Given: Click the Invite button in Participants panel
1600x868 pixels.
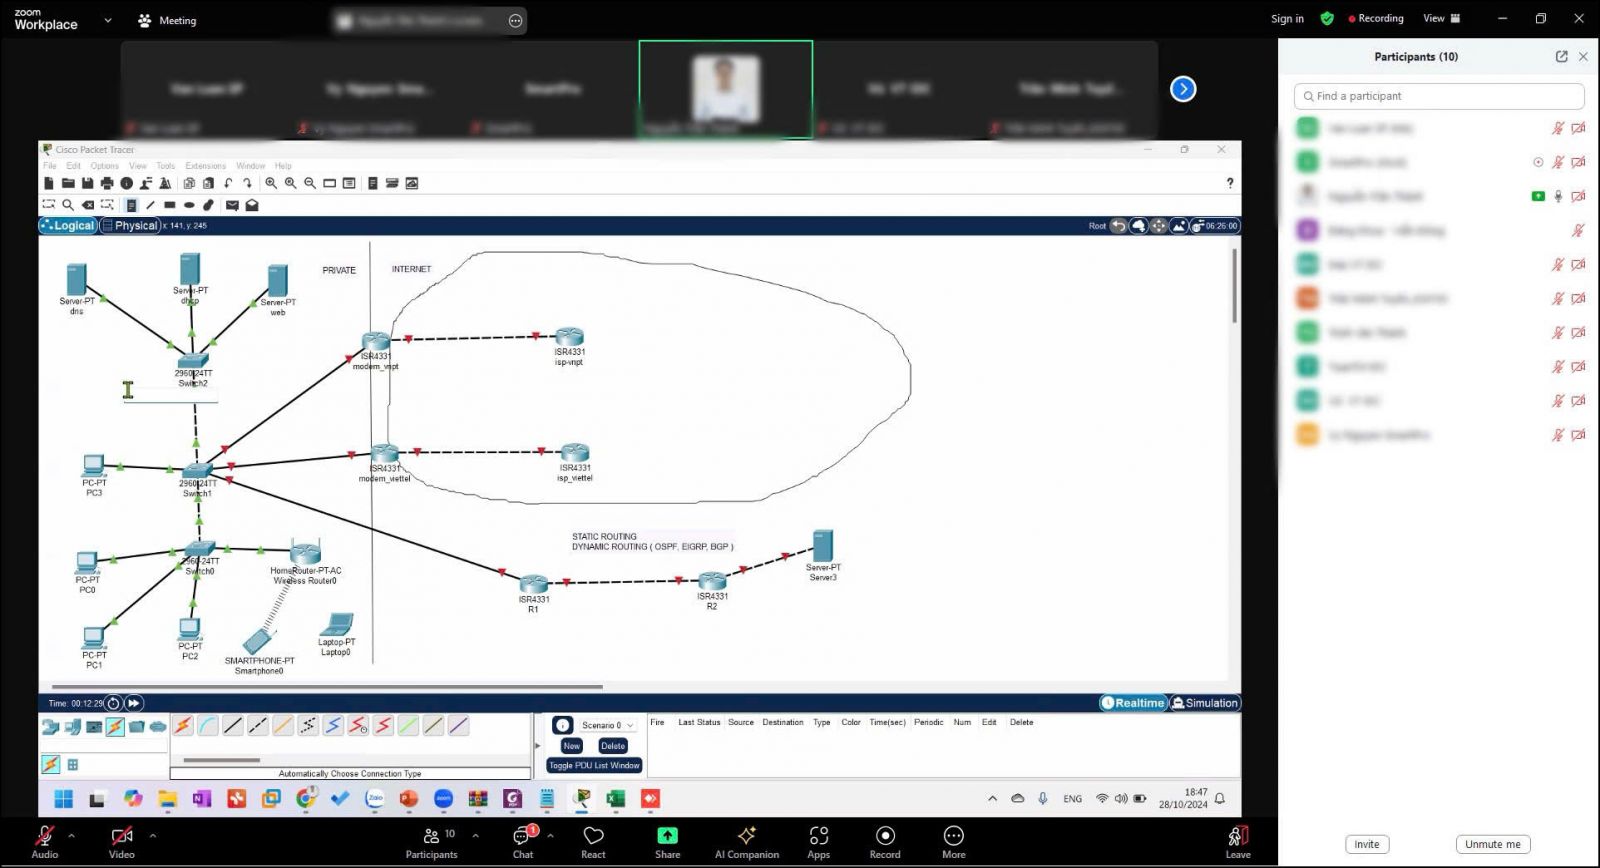Looking at the screenshot, I should [1367, 844].
